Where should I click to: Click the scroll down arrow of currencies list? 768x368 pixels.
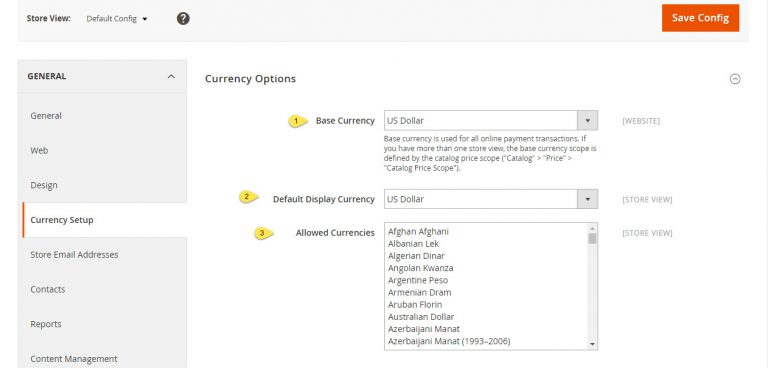tap(592, 344)
